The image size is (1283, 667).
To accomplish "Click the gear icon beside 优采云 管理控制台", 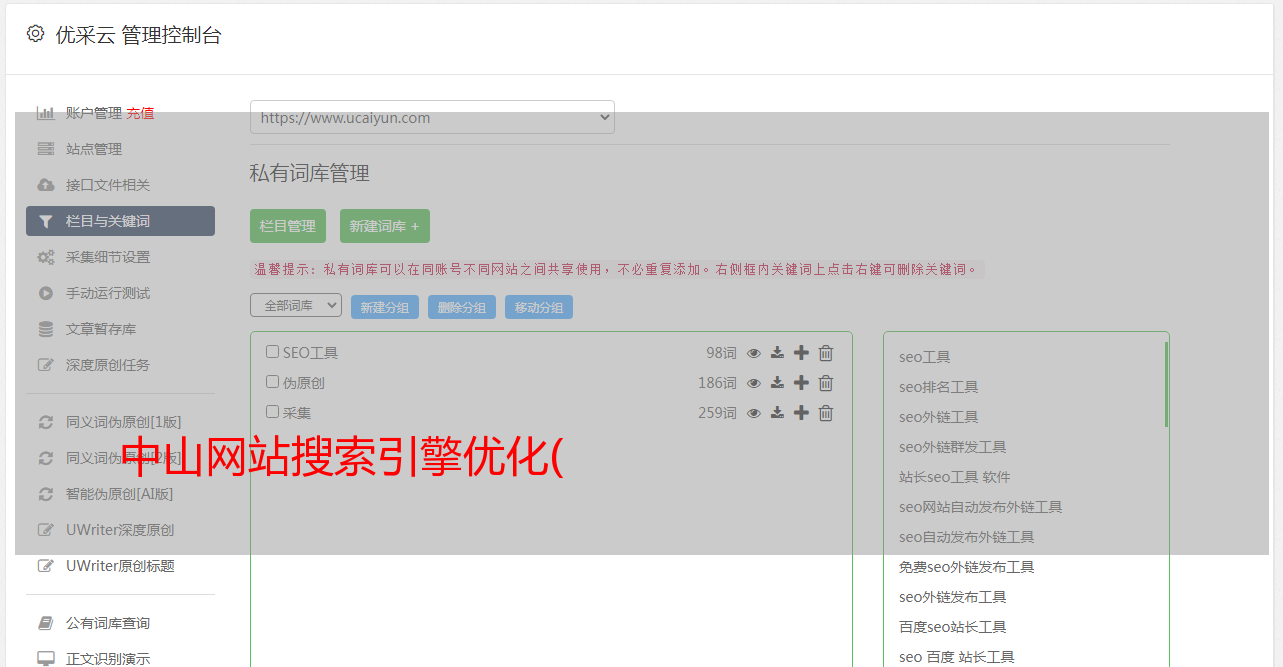I will tap(36, 34).
